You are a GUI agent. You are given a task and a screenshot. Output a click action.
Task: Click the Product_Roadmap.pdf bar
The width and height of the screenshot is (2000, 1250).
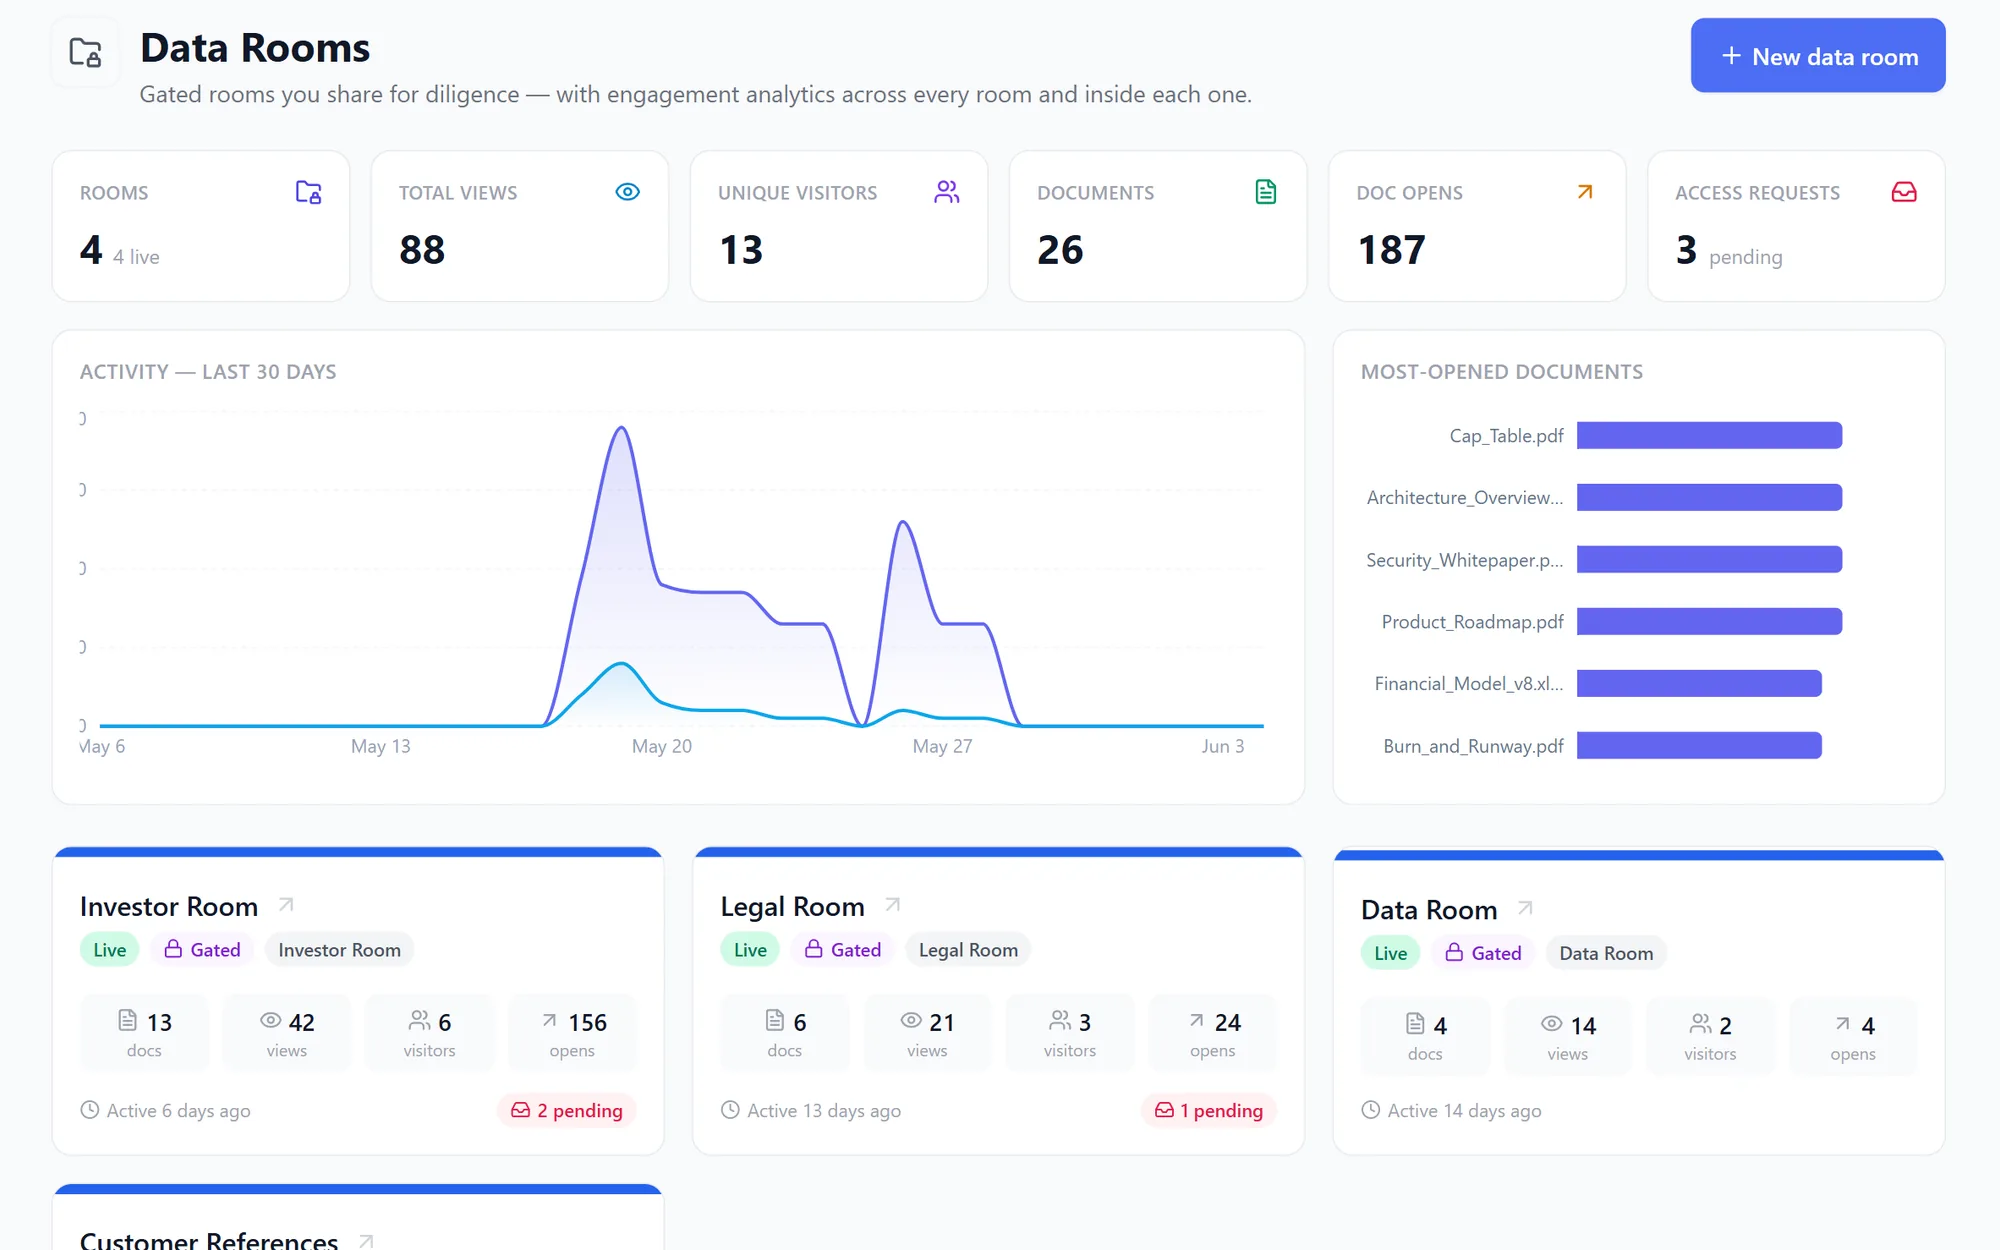point(1710,621)
